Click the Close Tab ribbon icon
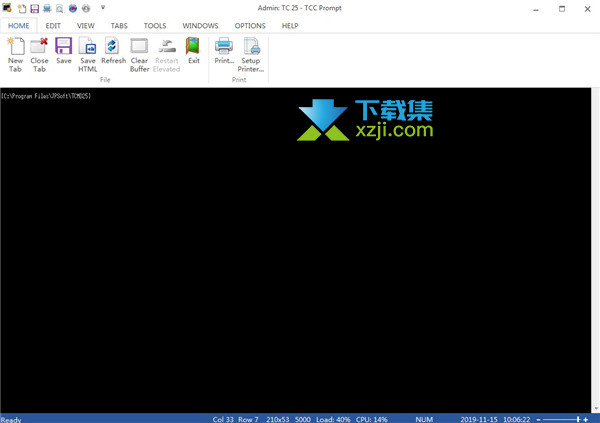 click(x=39, y=54)
